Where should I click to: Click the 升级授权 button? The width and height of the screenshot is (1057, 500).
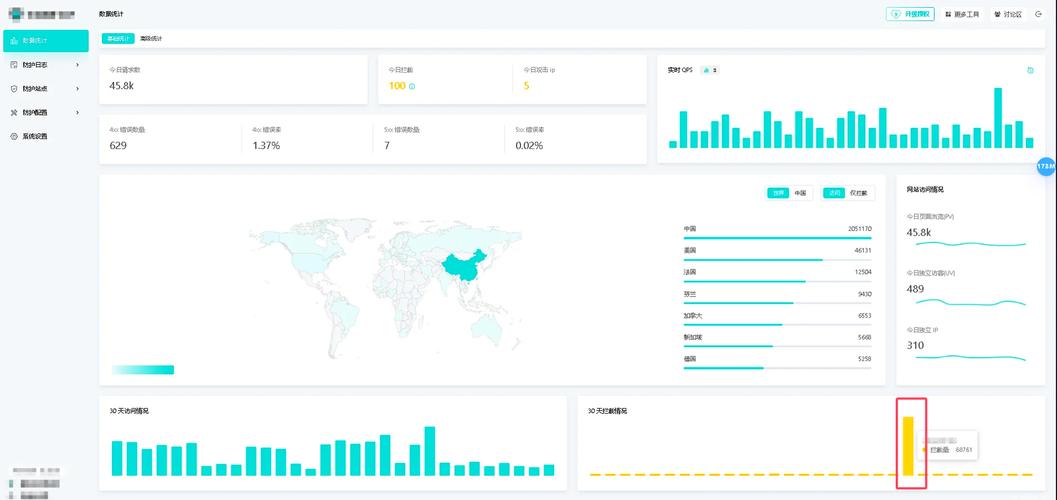coord(910,14)
